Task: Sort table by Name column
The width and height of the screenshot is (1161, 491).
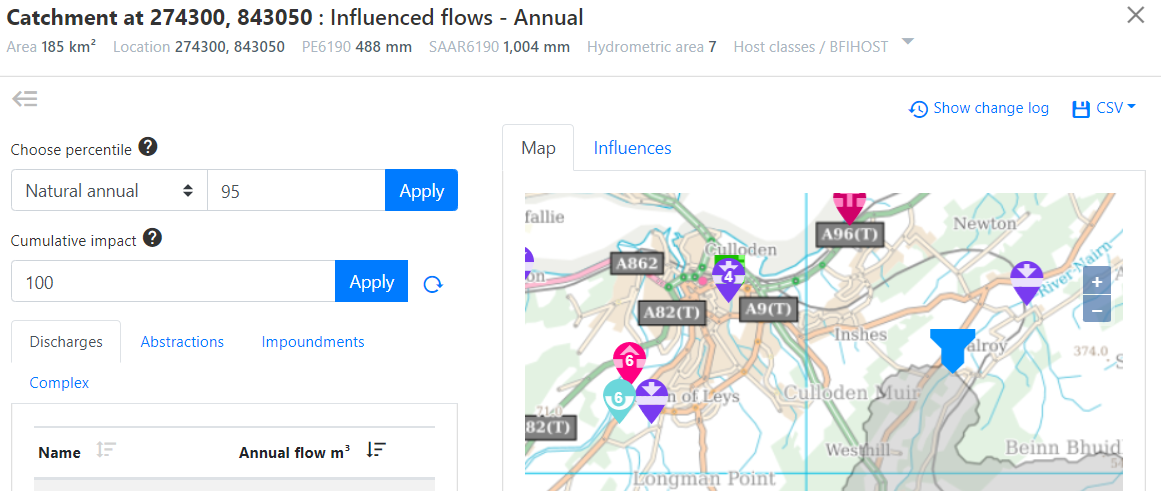Action: click(x=106, y=451)
